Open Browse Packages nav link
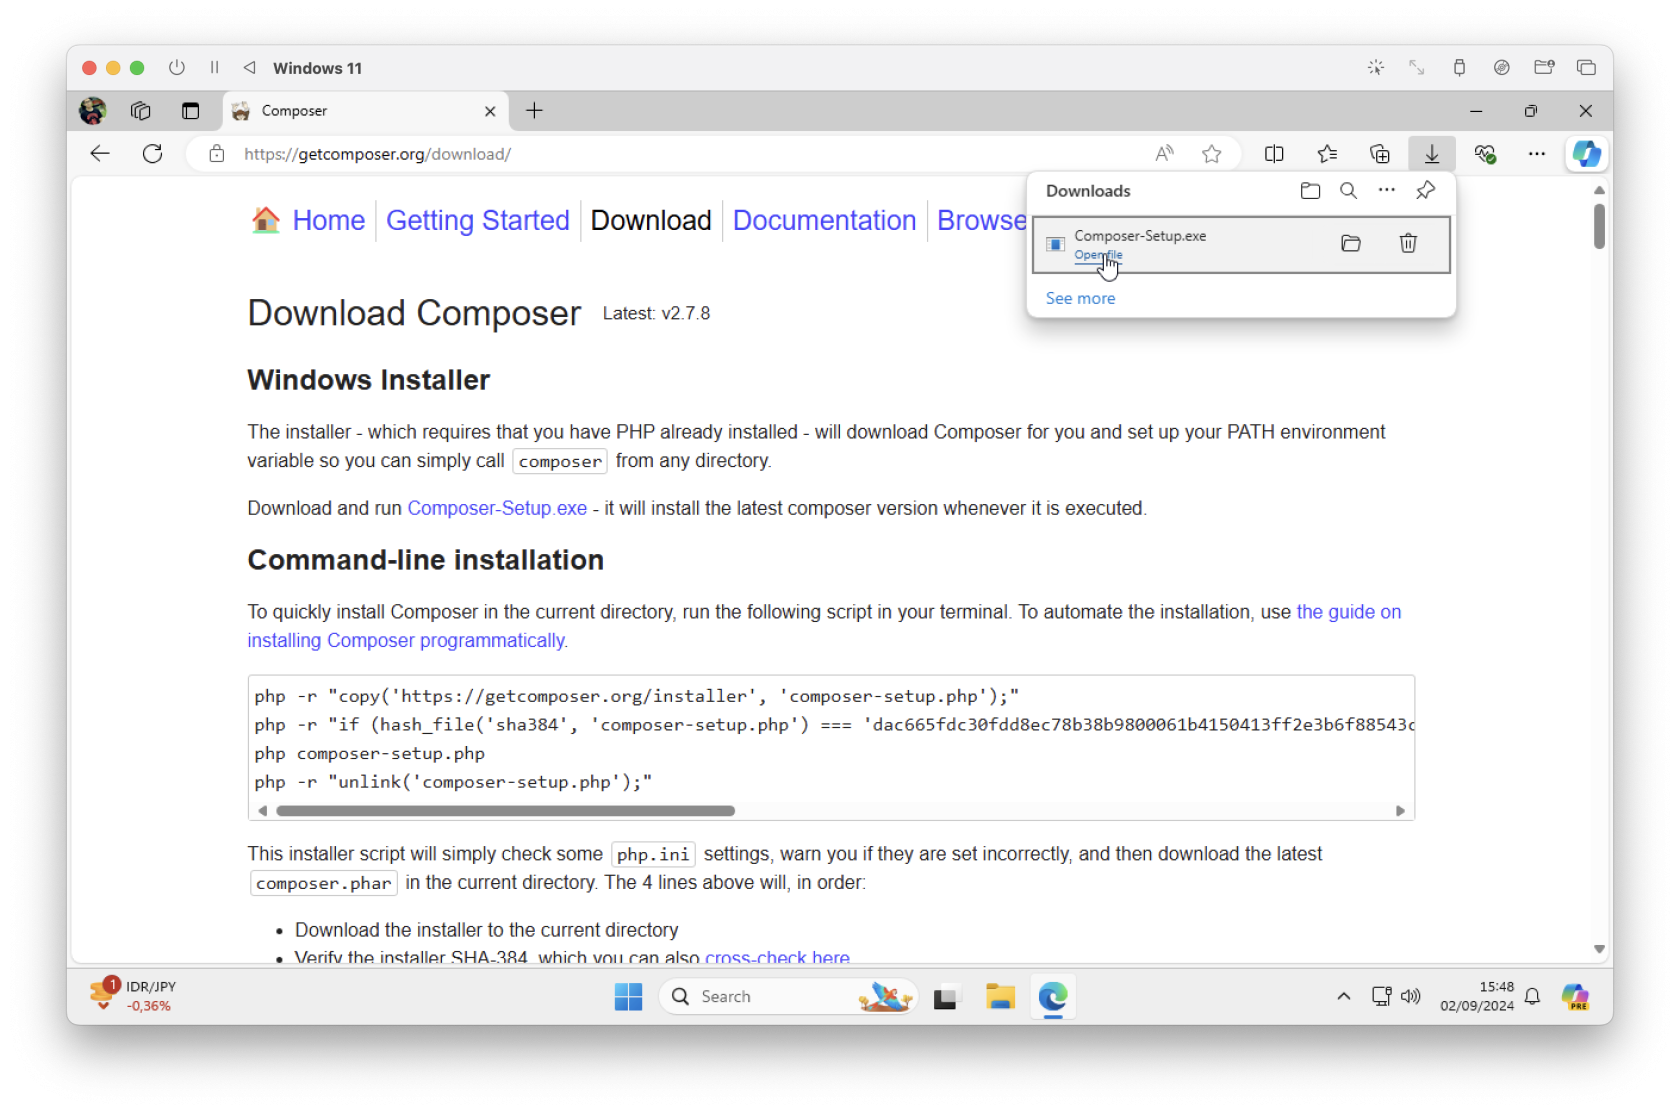The width and height of the screenshot is (1680, 1113). (x=981, y=220)
